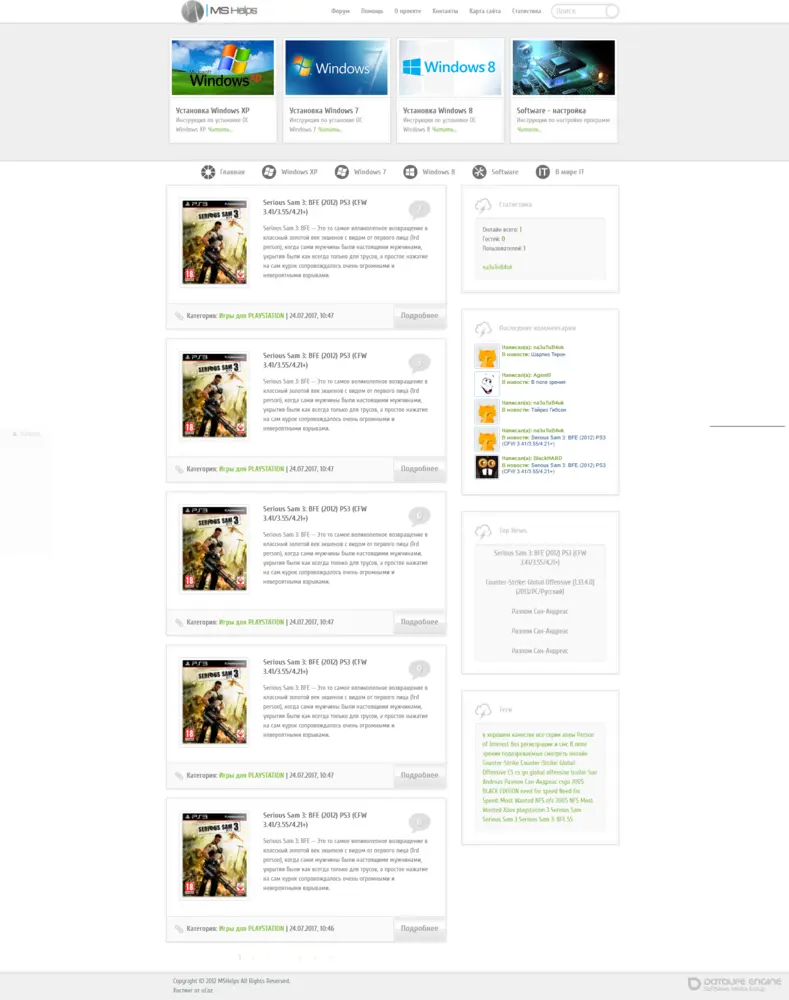
Task: Click the csgo tag in tags block
Action: coord(563,782)
